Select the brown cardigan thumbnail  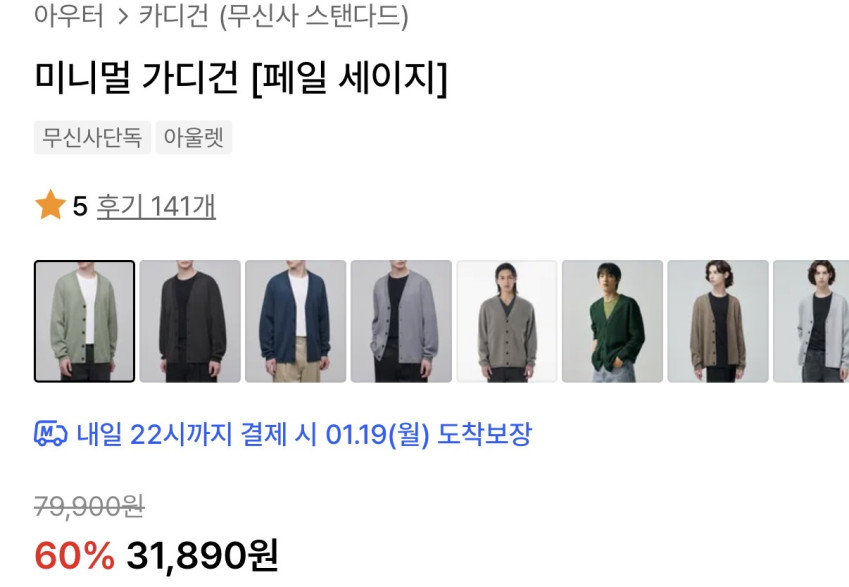point(718,321)
